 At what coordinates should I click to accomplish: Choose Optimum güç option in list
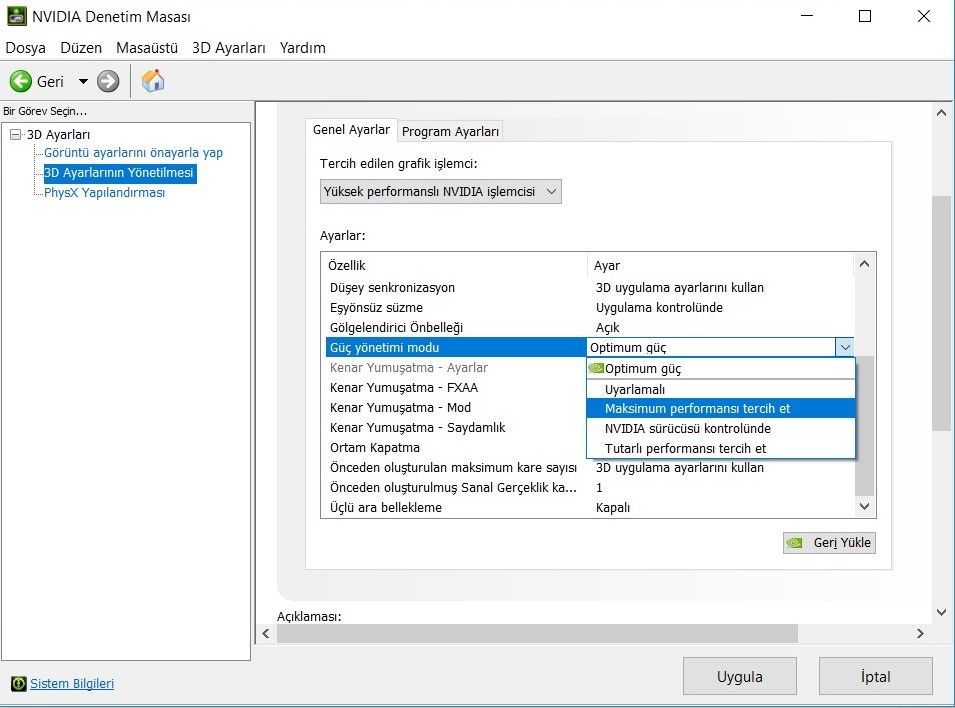point(721,369)
